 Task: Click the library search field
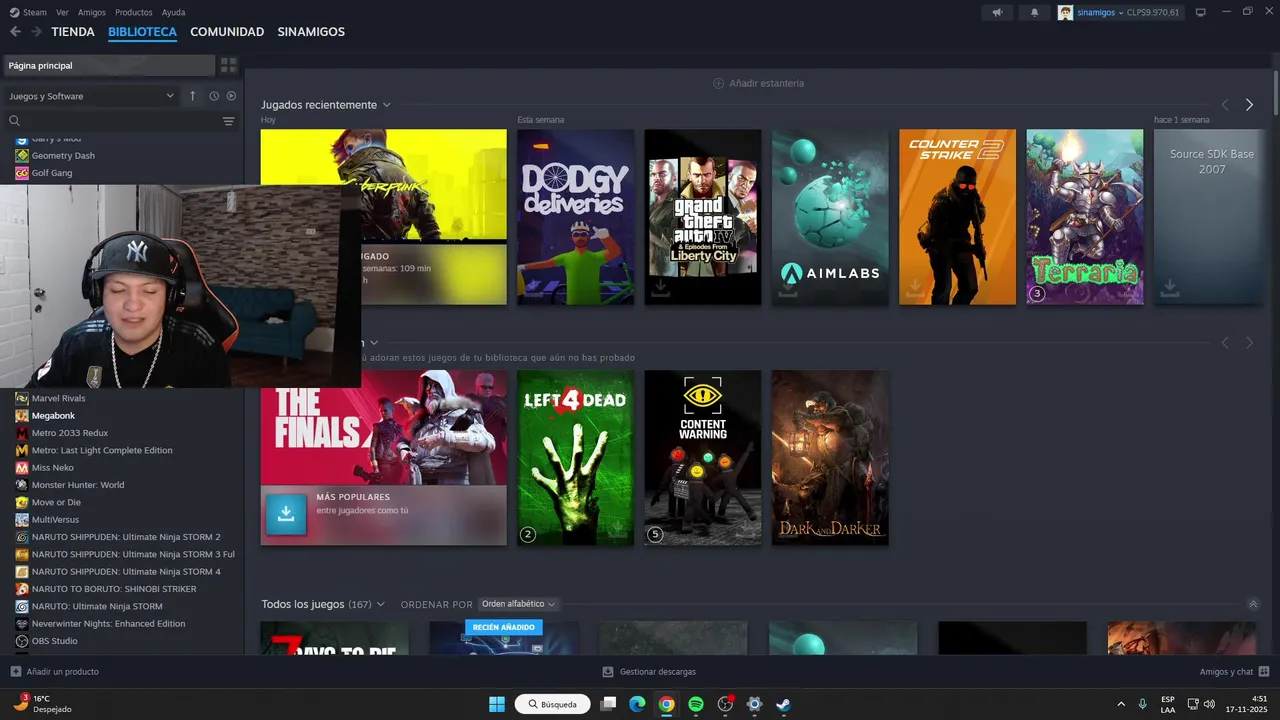(x=115, y=121)
